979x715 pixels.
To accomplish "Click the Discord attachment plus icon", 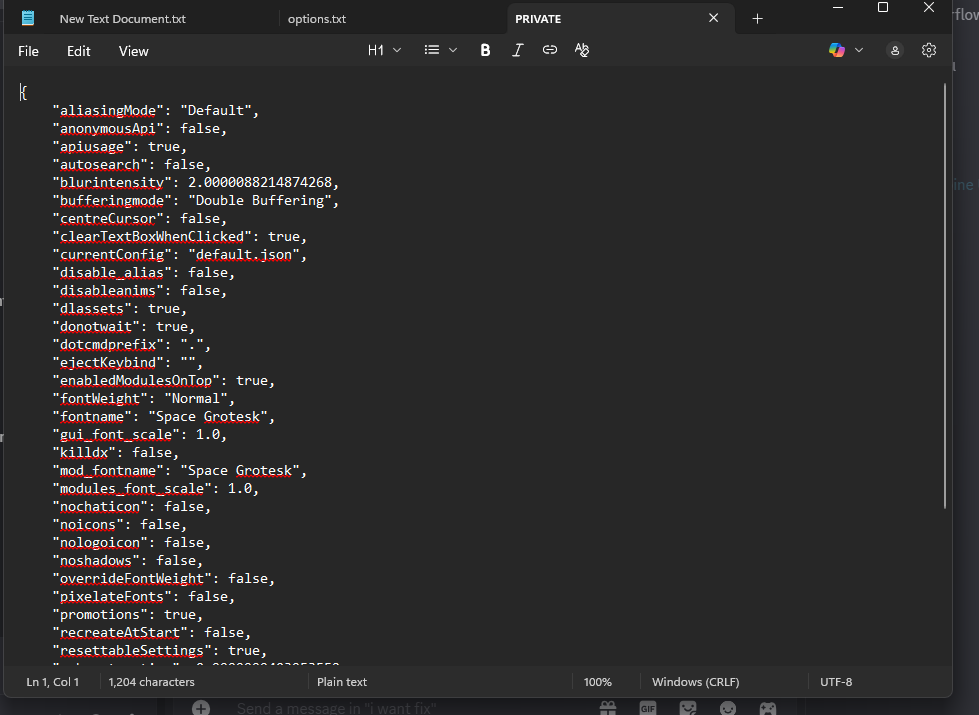I will 200,708.
